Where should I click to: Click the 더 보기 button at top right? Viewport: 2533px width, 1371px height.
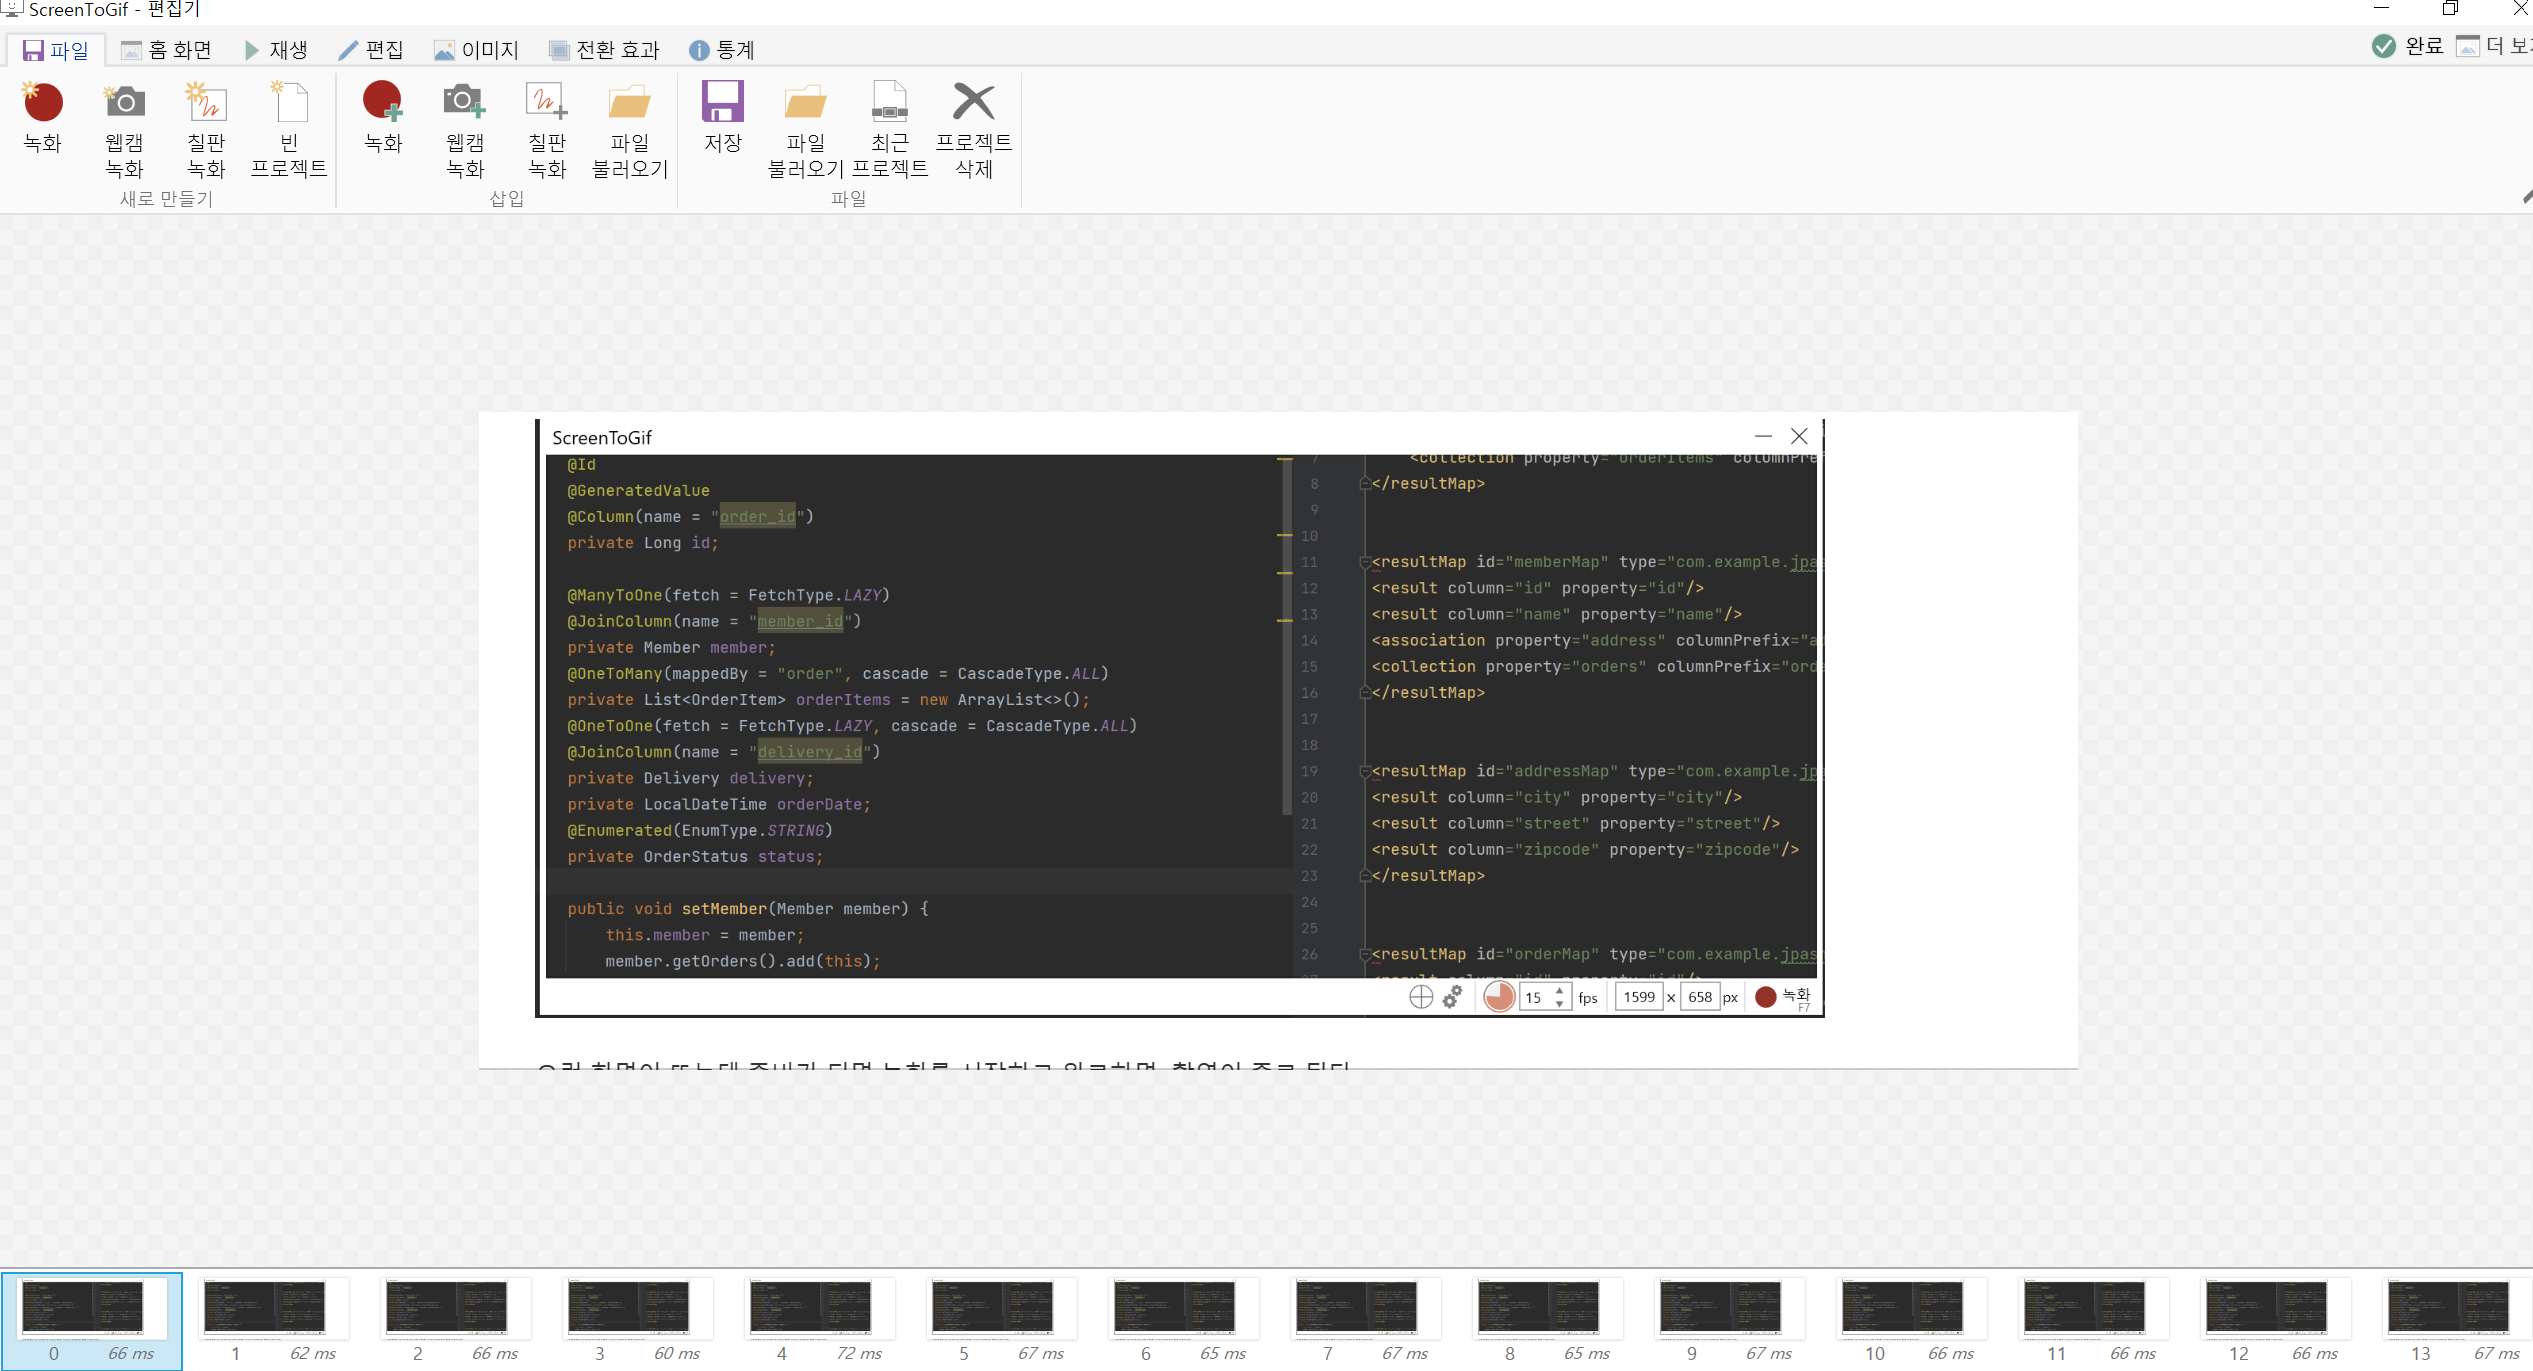(2495, 46)
